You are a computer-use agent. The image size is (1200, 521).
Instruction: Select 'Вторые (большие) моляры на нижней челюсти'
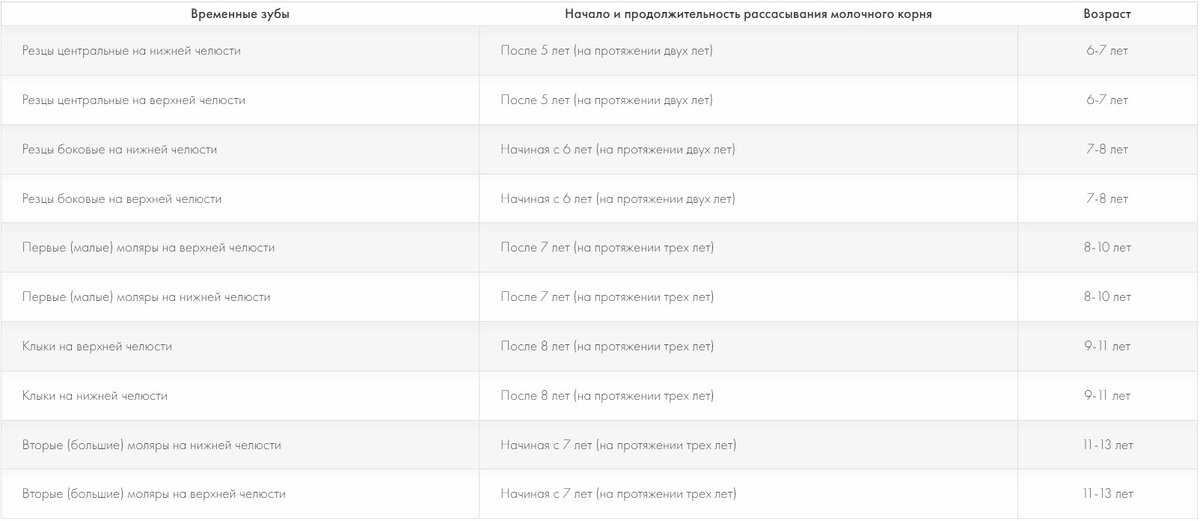click(151, 445)
